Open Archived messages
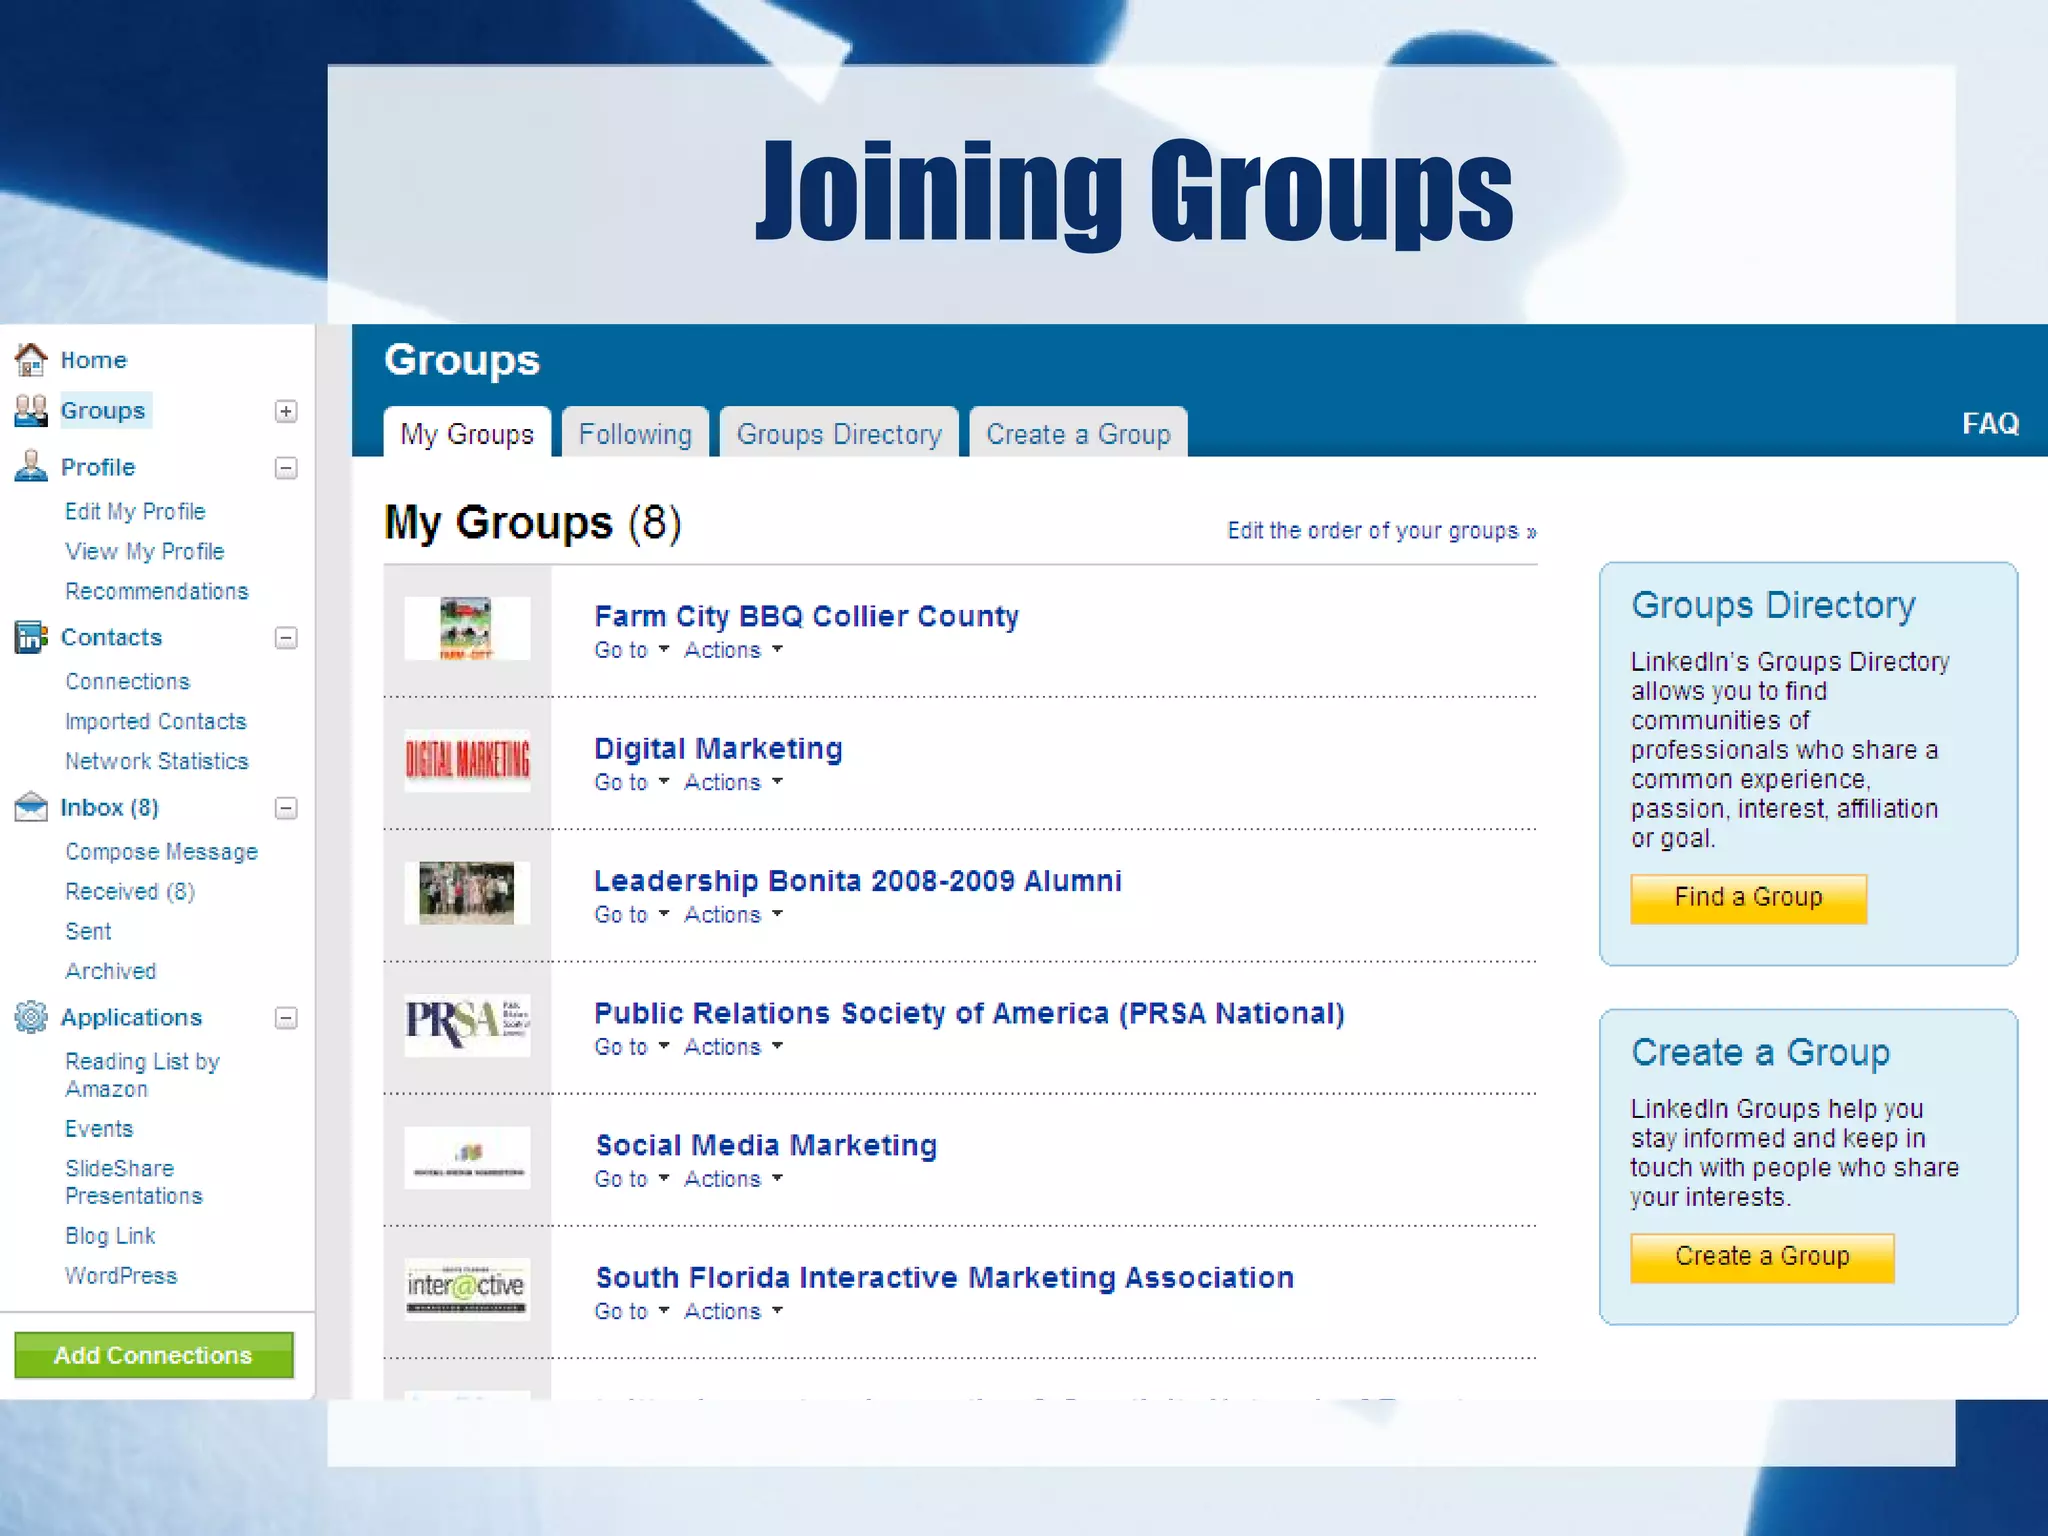2048x1536 pixels. [111, 971]
